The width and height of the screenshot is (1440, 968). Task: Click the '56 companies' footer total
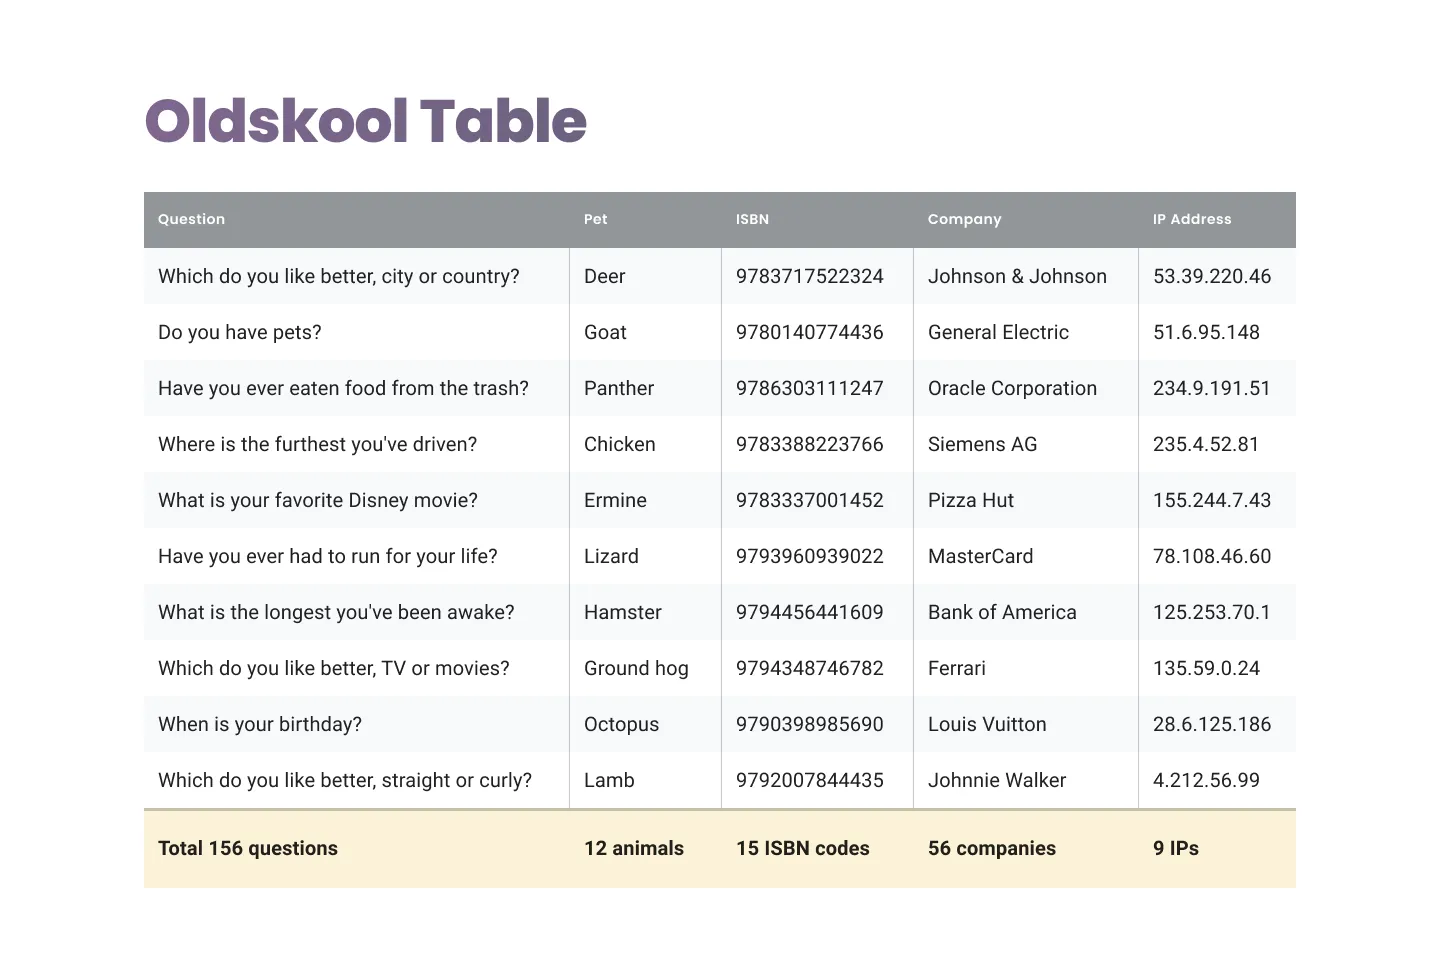[x=992, y=848]
